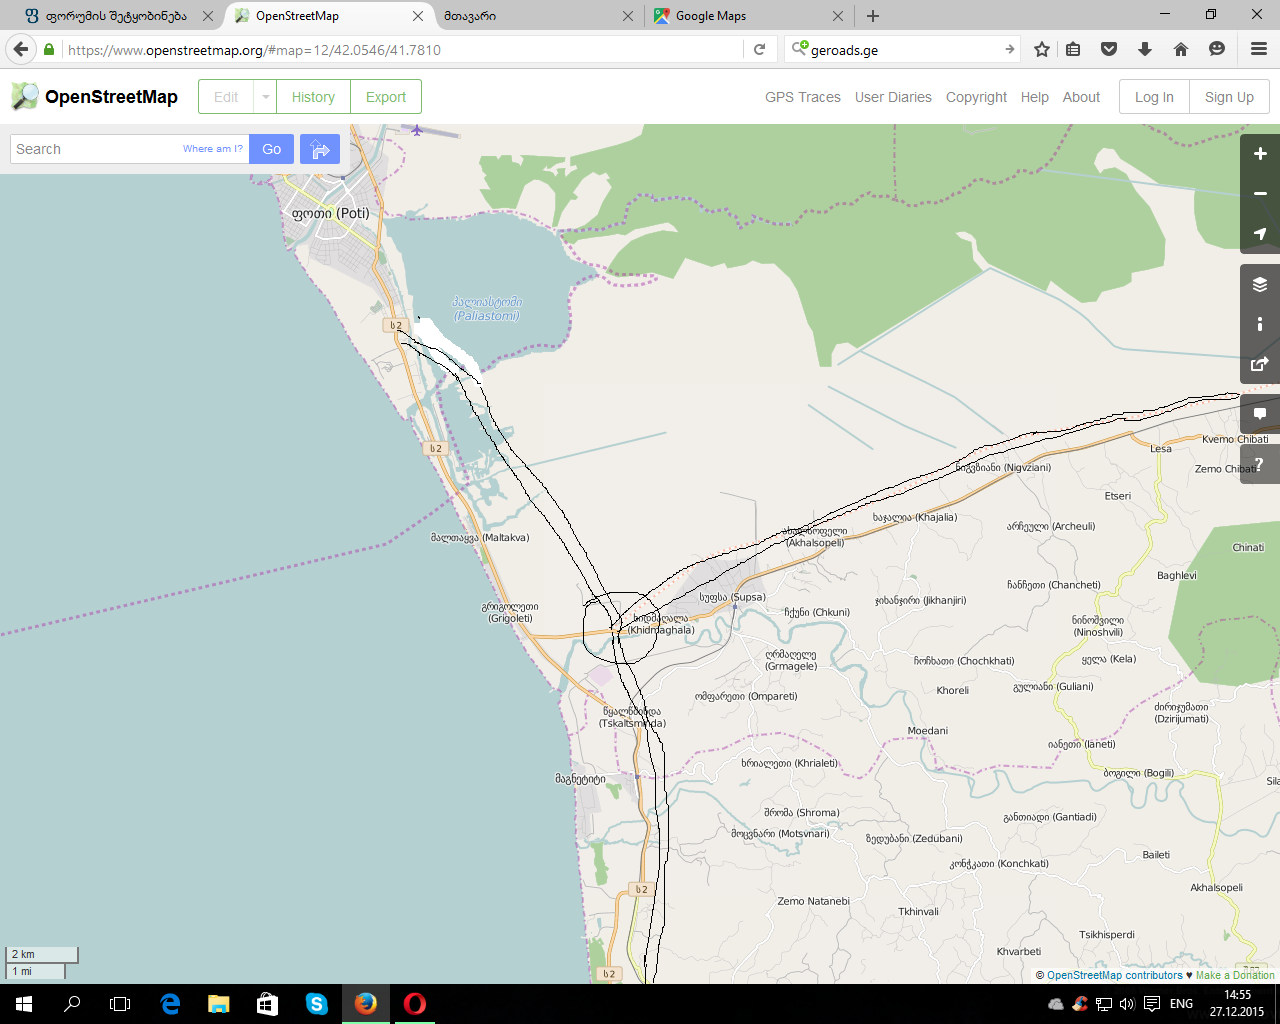
Task: Open Skype from the taskbar
Action: point(317,1004)
